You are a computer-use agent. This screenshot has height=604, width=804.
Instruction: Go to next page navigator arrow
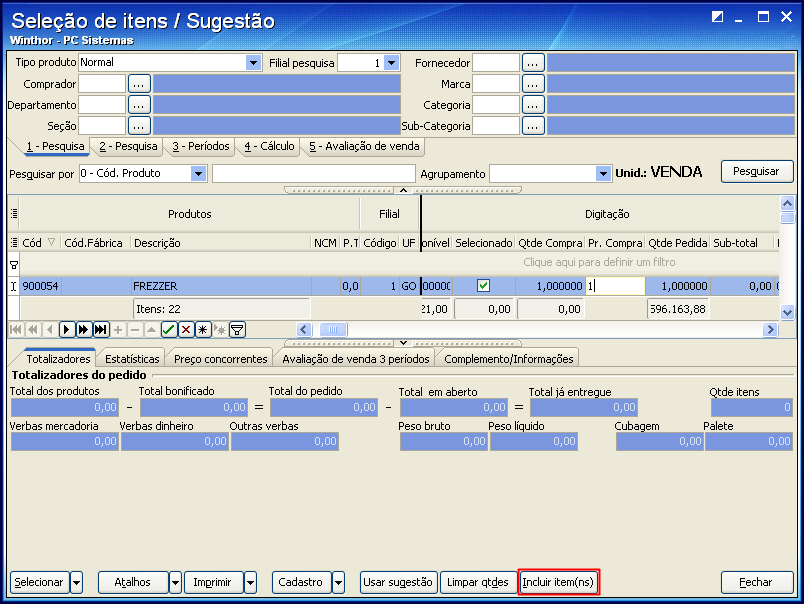[84, 330]
